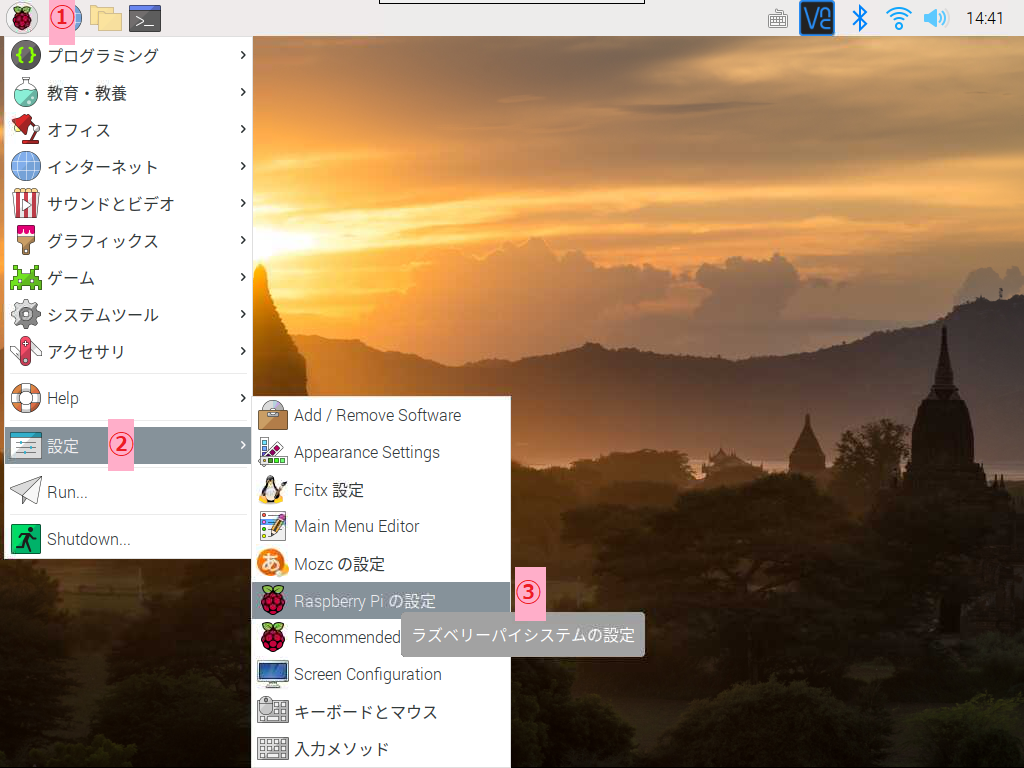Click the clock showing 14:41

pos(984,18)
